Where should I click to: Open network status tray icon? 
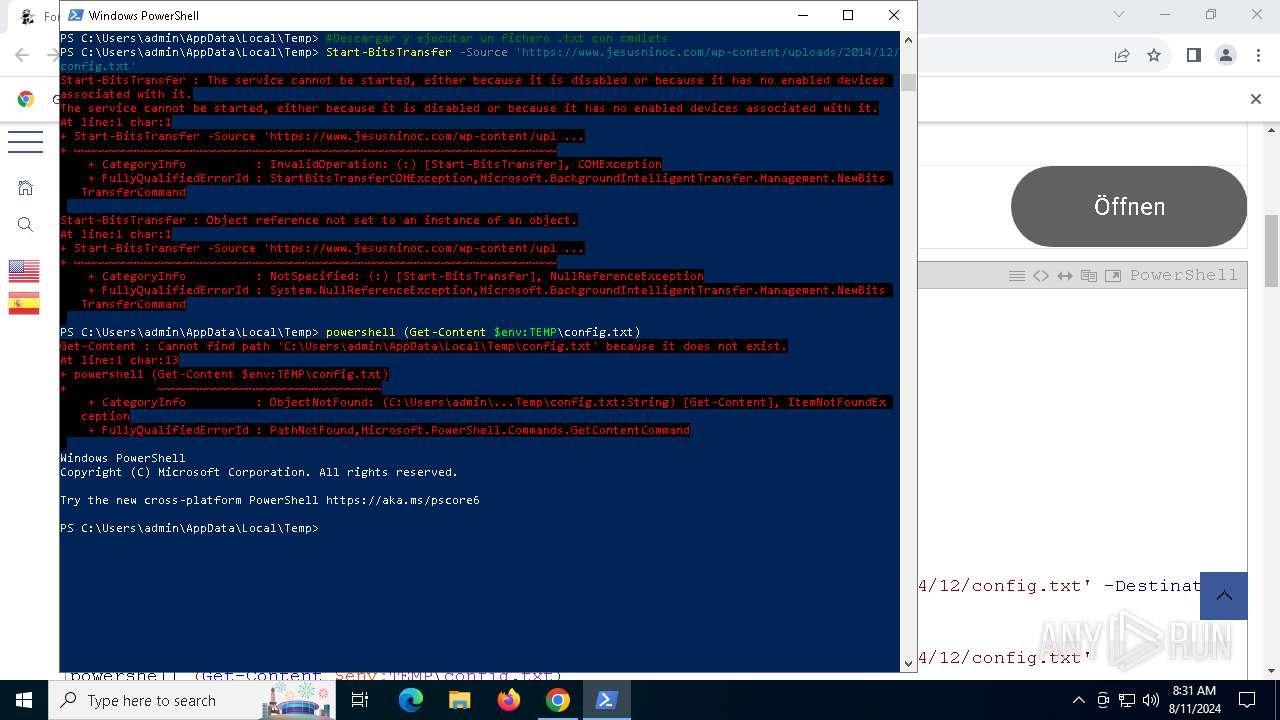pyautogui.click(x=1127, y=700)
